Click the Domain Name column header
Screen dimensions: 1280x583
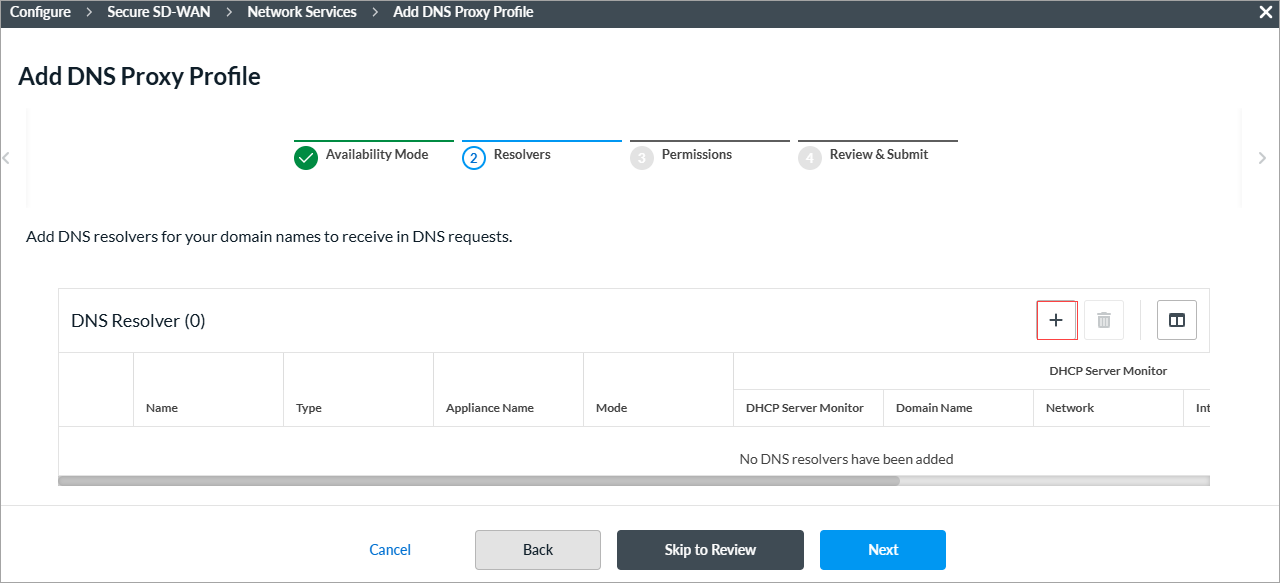click(934, 408)
